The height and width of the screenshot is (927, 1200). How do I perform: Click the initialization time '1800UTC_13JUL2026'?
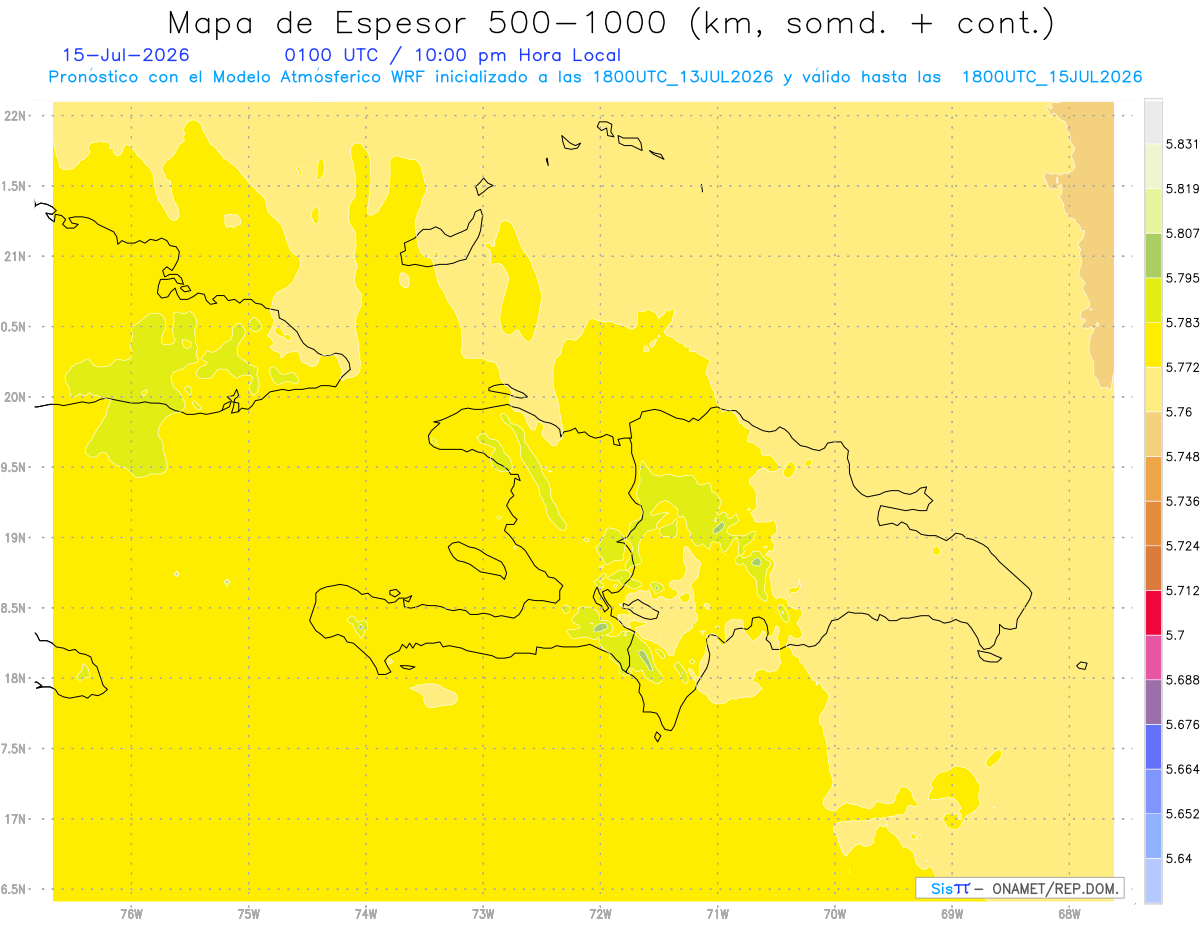tap(682, 77)
